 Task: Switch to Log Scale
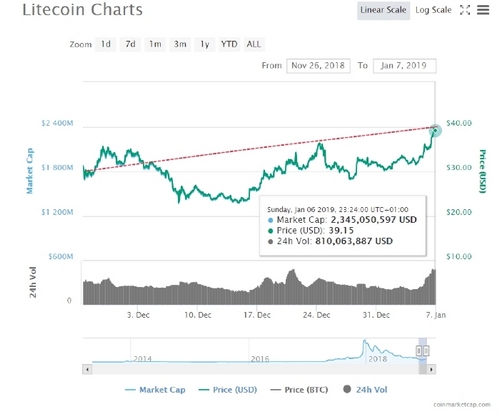(x=433, y=10)
